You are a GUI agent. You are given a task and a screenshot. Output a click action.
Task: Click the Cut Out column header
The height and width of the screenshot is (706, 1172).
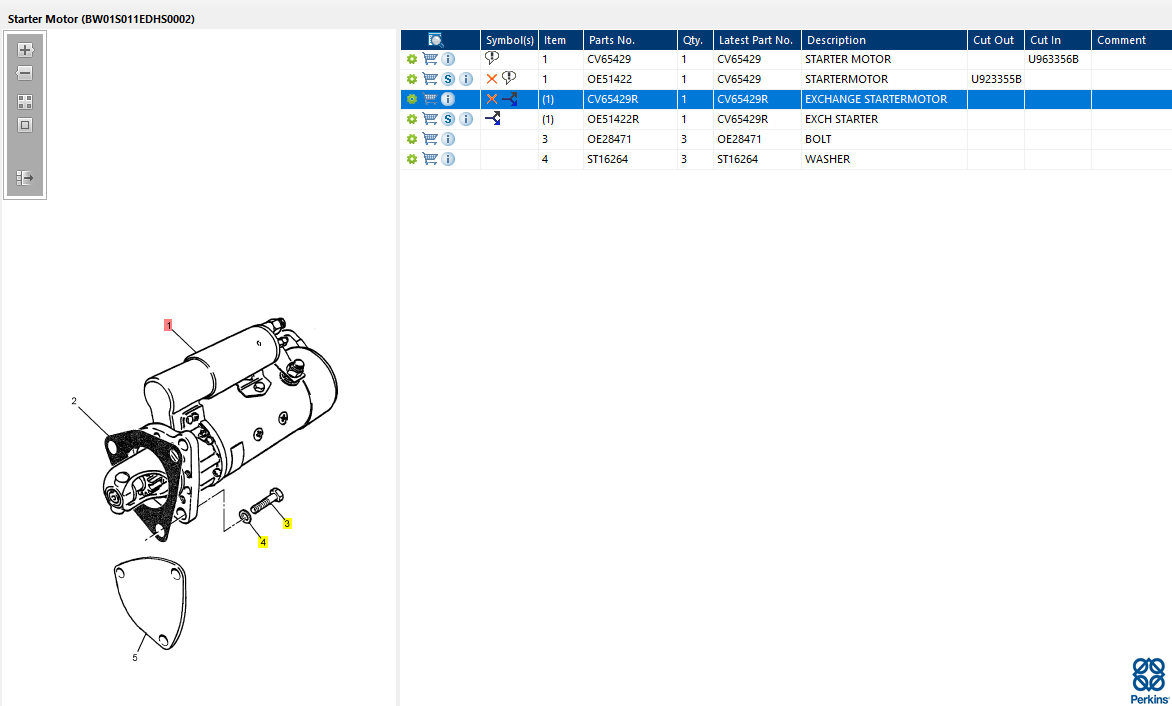[996, 40]
